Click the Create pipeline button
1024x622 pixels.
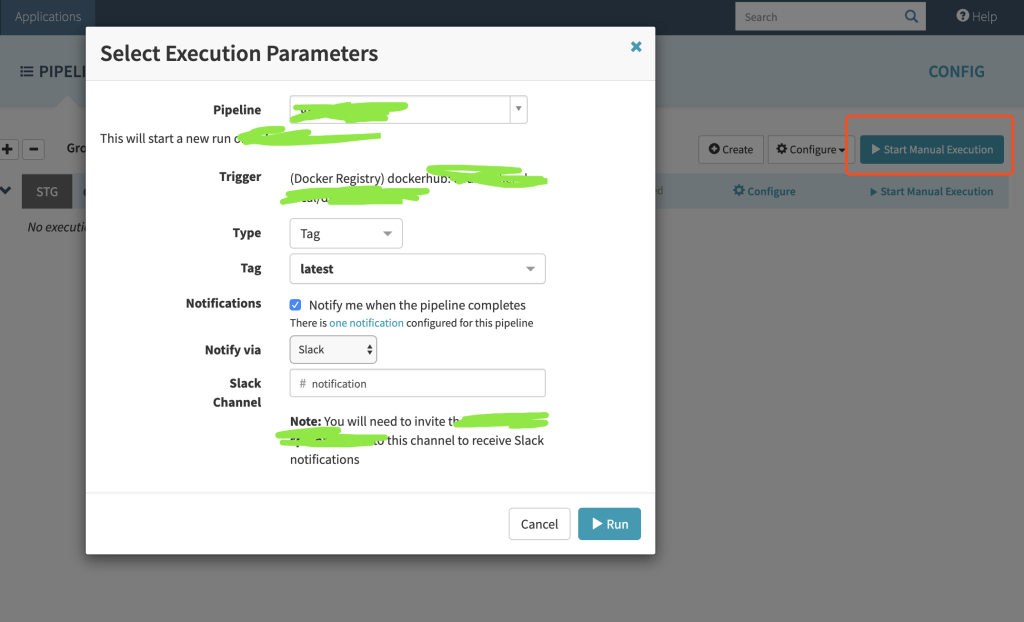coord(730,150)
